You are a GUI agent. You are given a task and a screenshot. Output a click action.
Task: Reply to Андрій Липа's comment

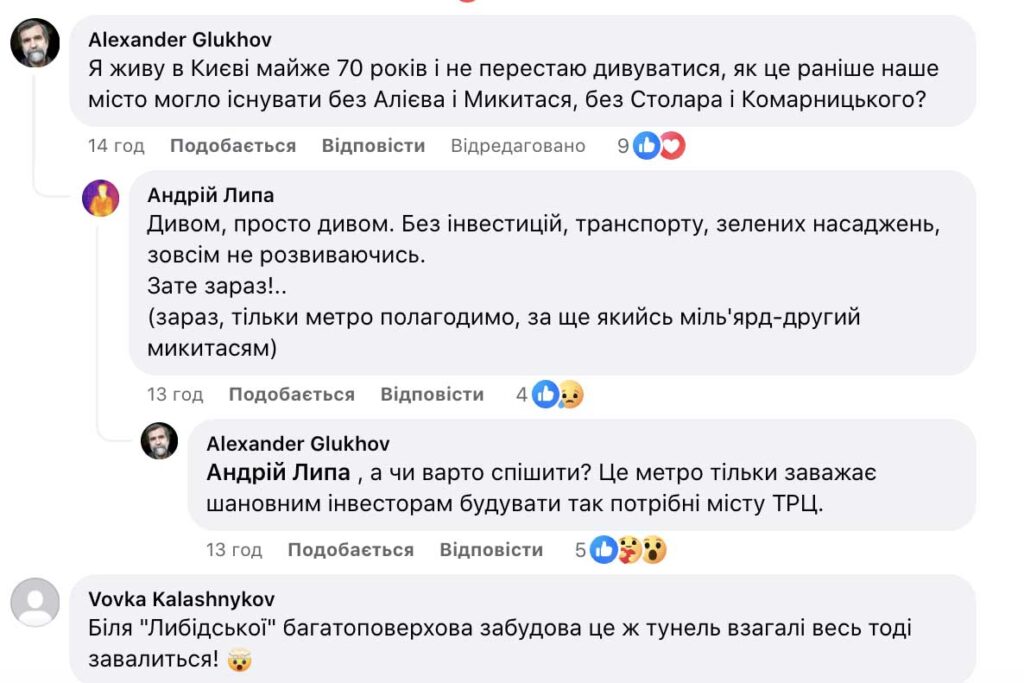tap(432, 395)
